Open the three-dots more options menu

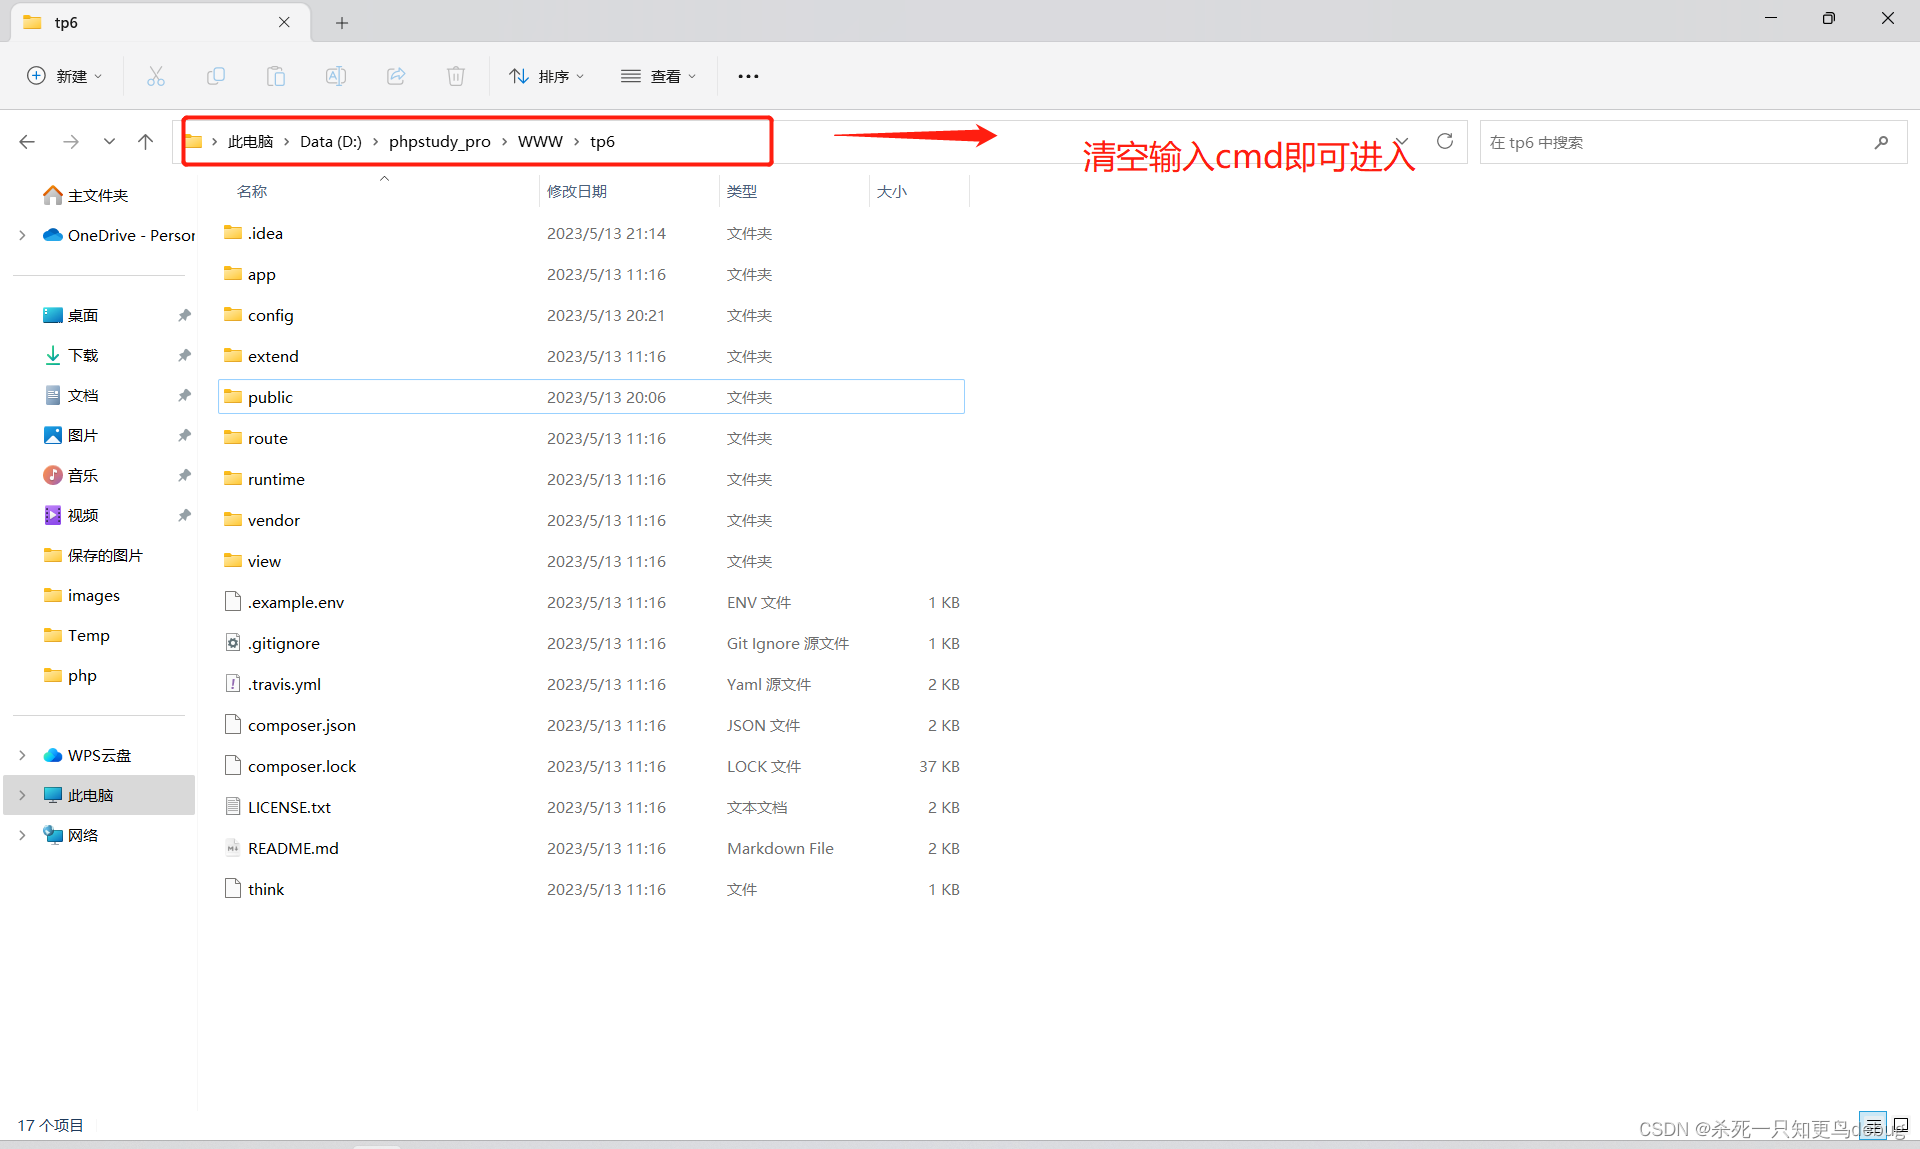click(748, 76)
